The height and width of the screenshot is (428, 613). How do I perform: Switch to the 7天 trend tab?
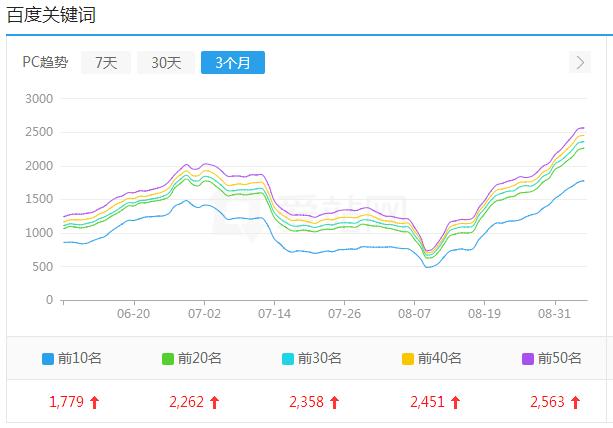tap(106, 62)
